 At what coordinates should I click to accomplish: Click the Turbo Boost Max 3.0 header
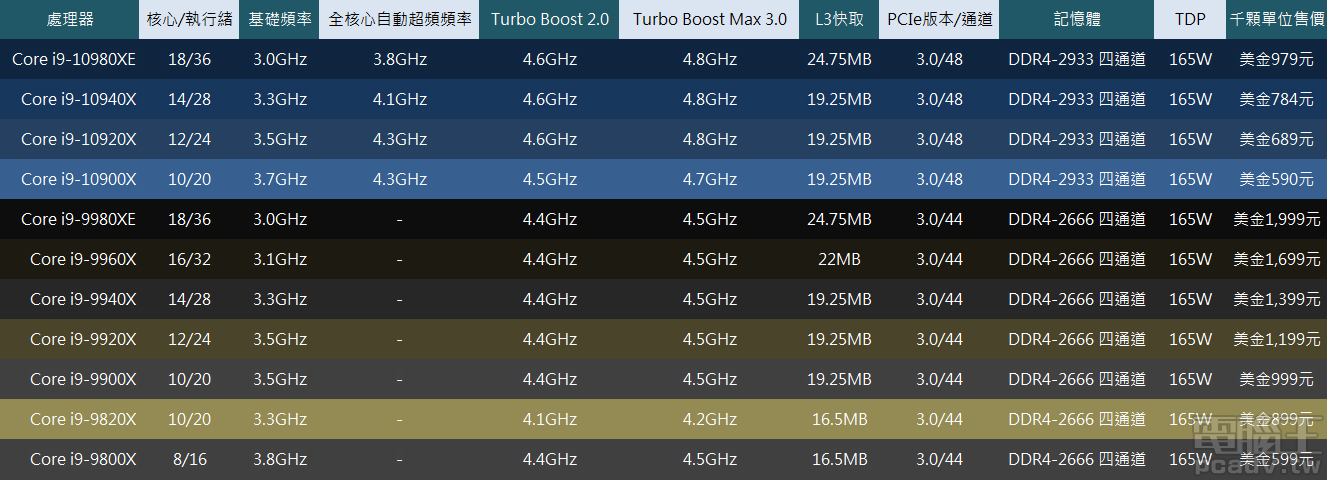(709, 19)
